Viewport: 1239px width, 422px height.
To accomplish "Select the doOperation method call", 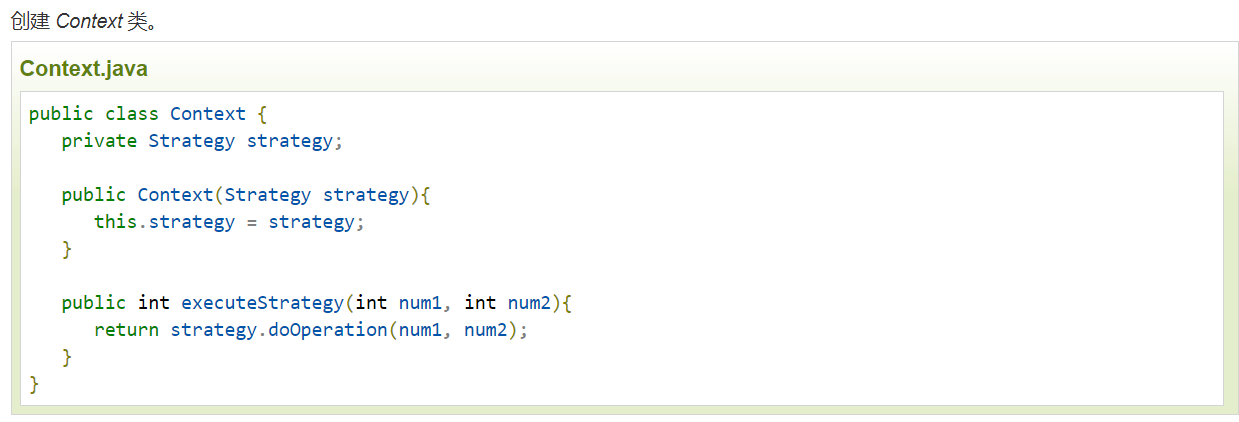I will (x=327, y=330).
